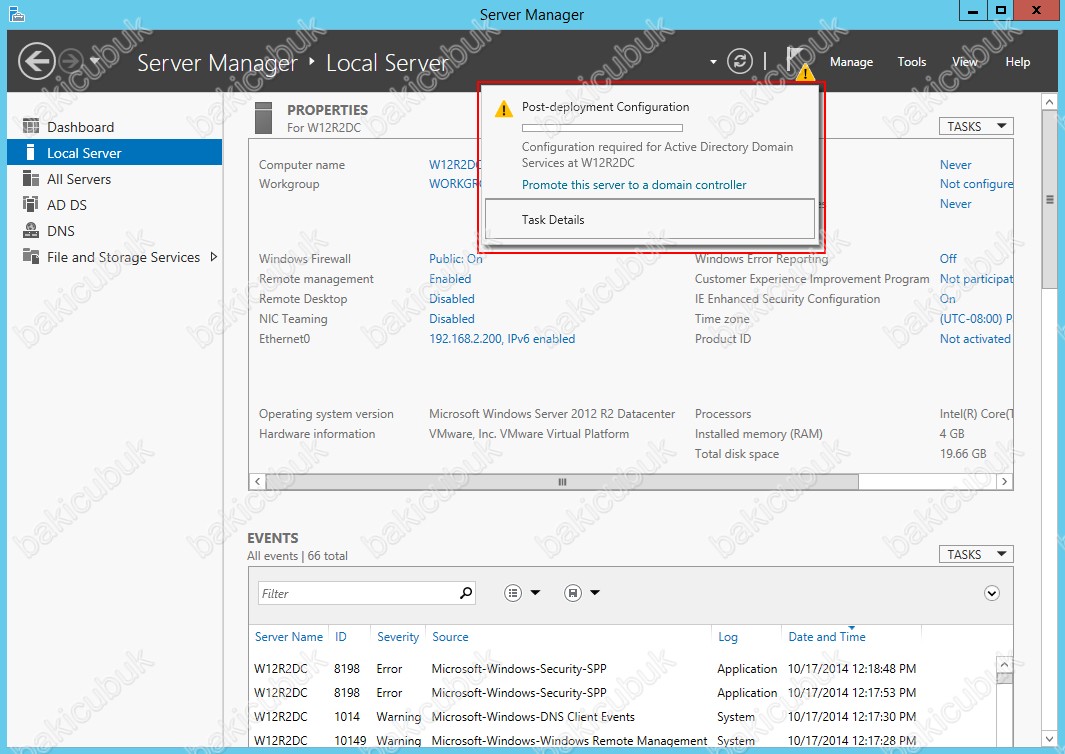Select AD DS in the navigation pane
Viewport: 1065px width, 754px height.
tap(114, 204)
